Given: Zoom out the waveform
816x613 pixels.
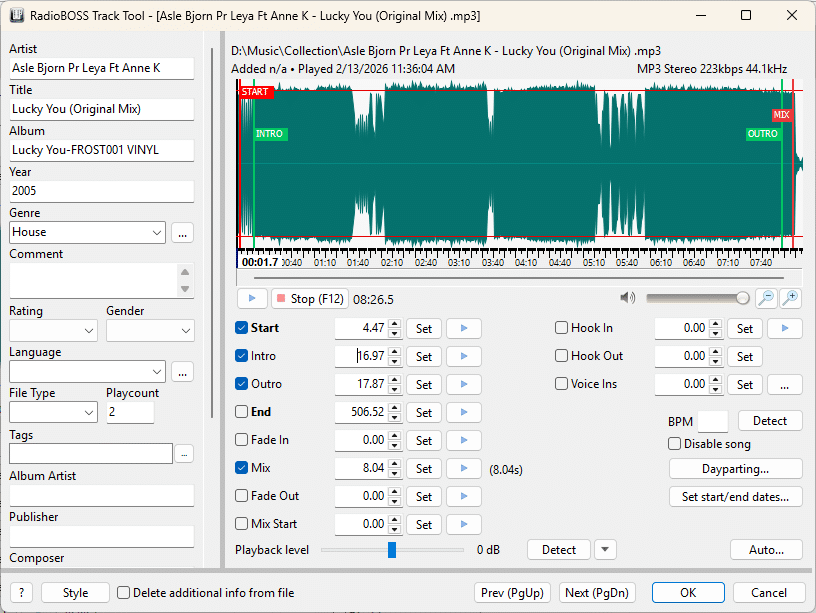Looking at the screenshot, I should coord(767,298).
